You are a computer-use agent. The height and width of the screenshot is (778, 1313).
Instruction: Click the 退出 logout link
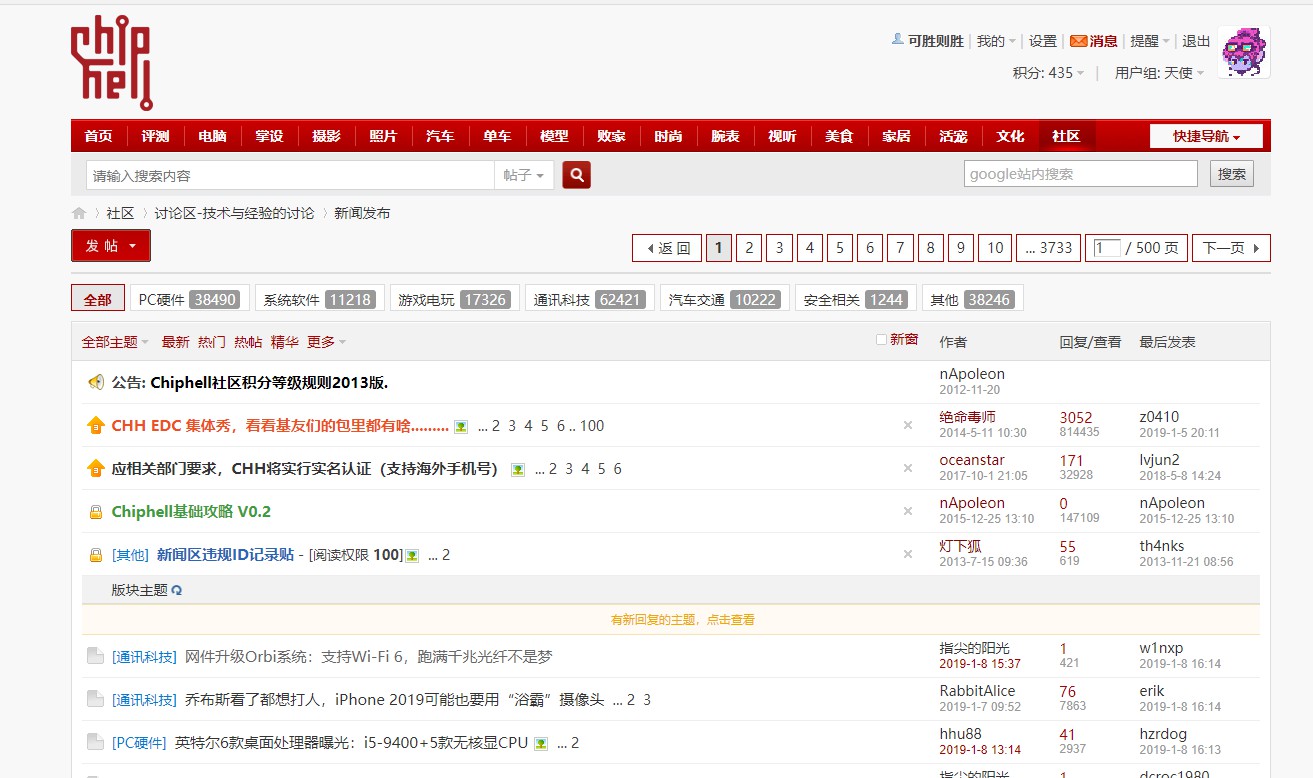(x=1196, y=41)
